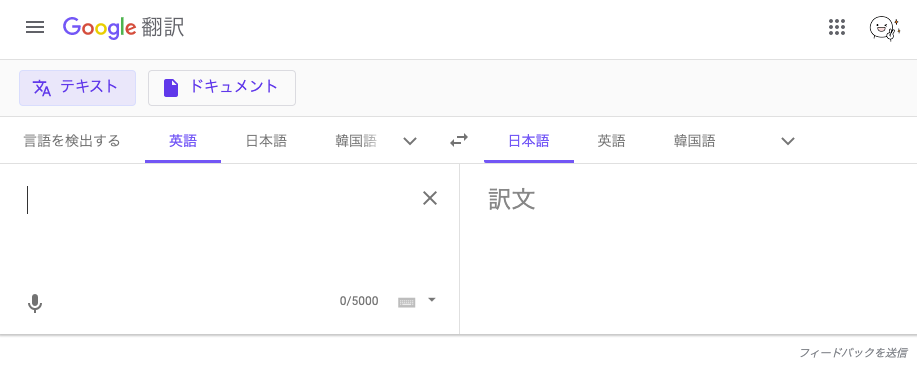This screenshot has width=917, height=368.
Task: Choose 英語 as target language
Action: coord(612,141)
